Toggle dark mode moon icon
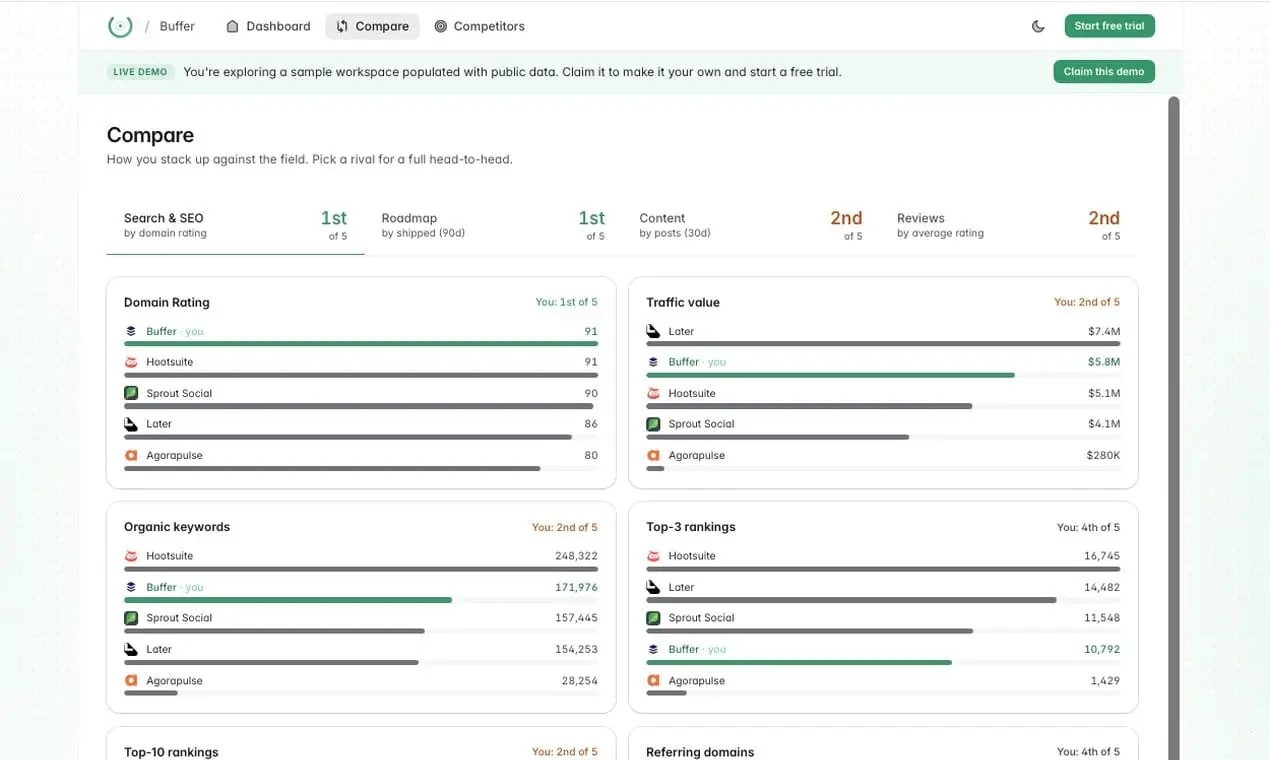This screenshot has height=760, width=1270. (1038, 27)
